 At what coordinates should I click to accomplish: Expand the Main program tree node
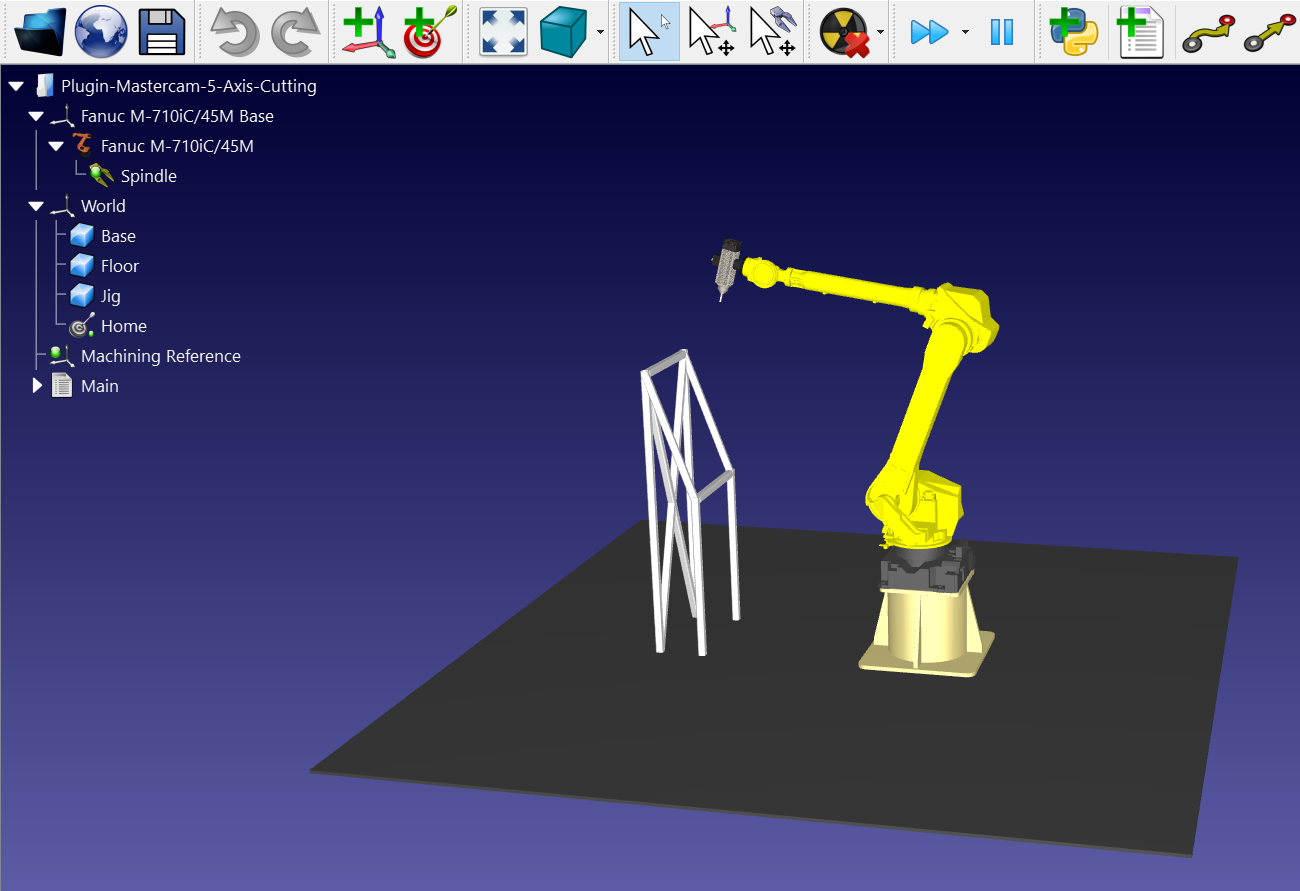pos(38,386)
